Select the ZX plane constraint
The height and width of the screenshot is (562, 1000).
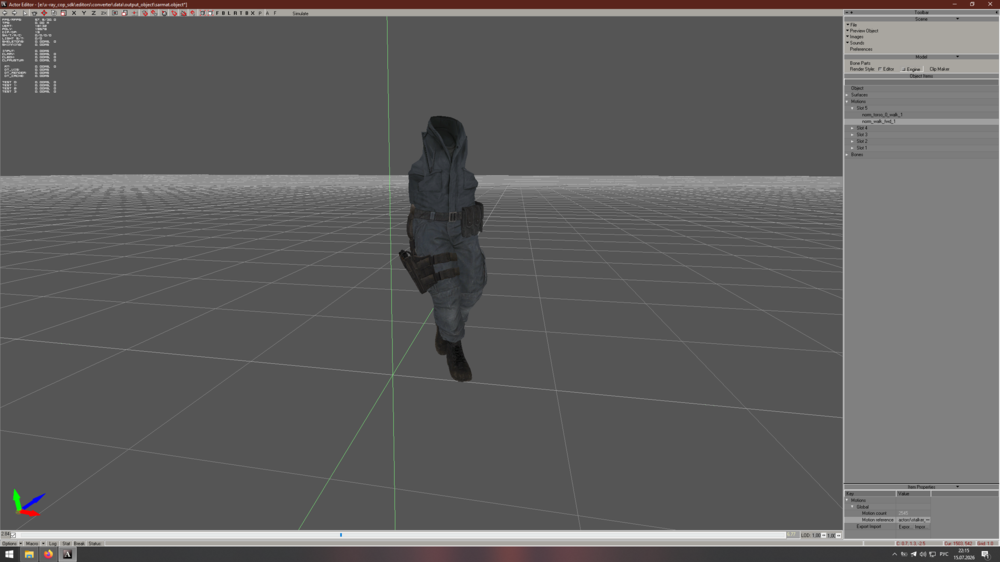(103, 13)
